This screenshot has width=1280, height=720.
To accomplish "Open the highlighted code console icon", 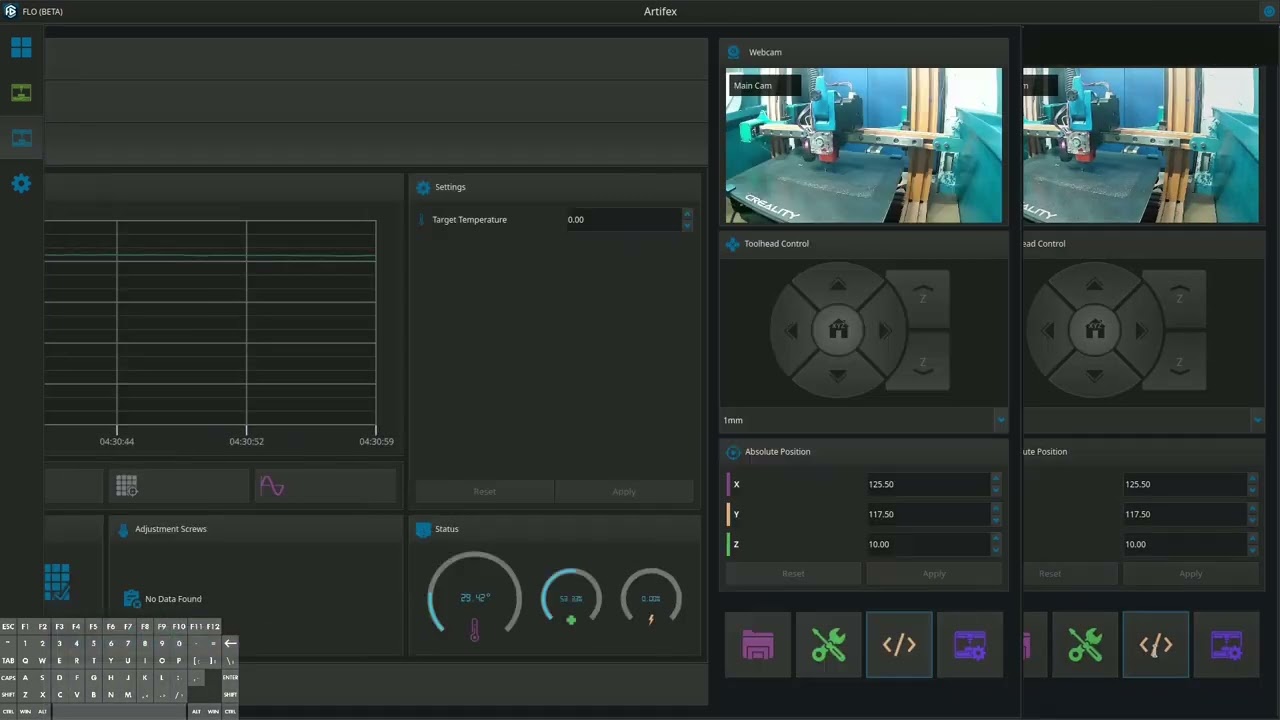I will 899,645.
